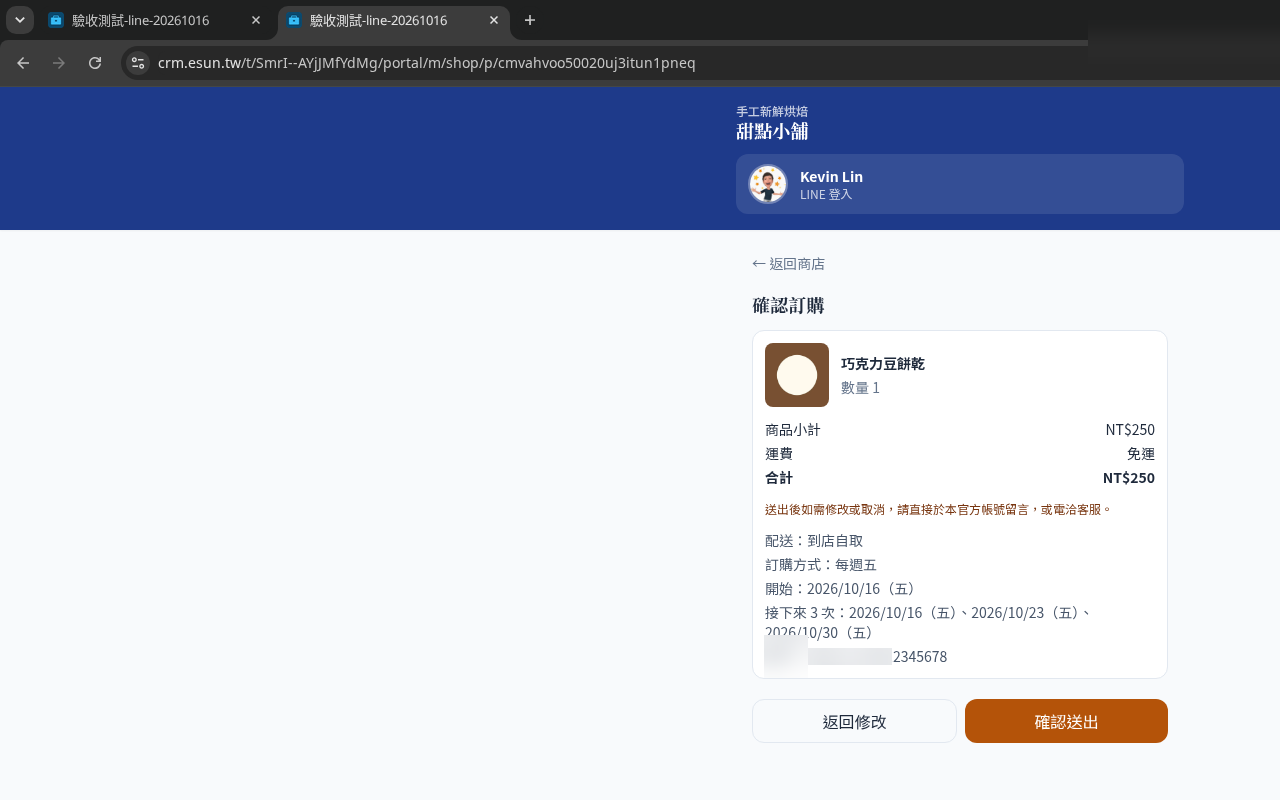This screenshot has height=800, width=1280.
Task: Select the active second 驗收測試-line-20261016 tab
Action: click(394, 20)
